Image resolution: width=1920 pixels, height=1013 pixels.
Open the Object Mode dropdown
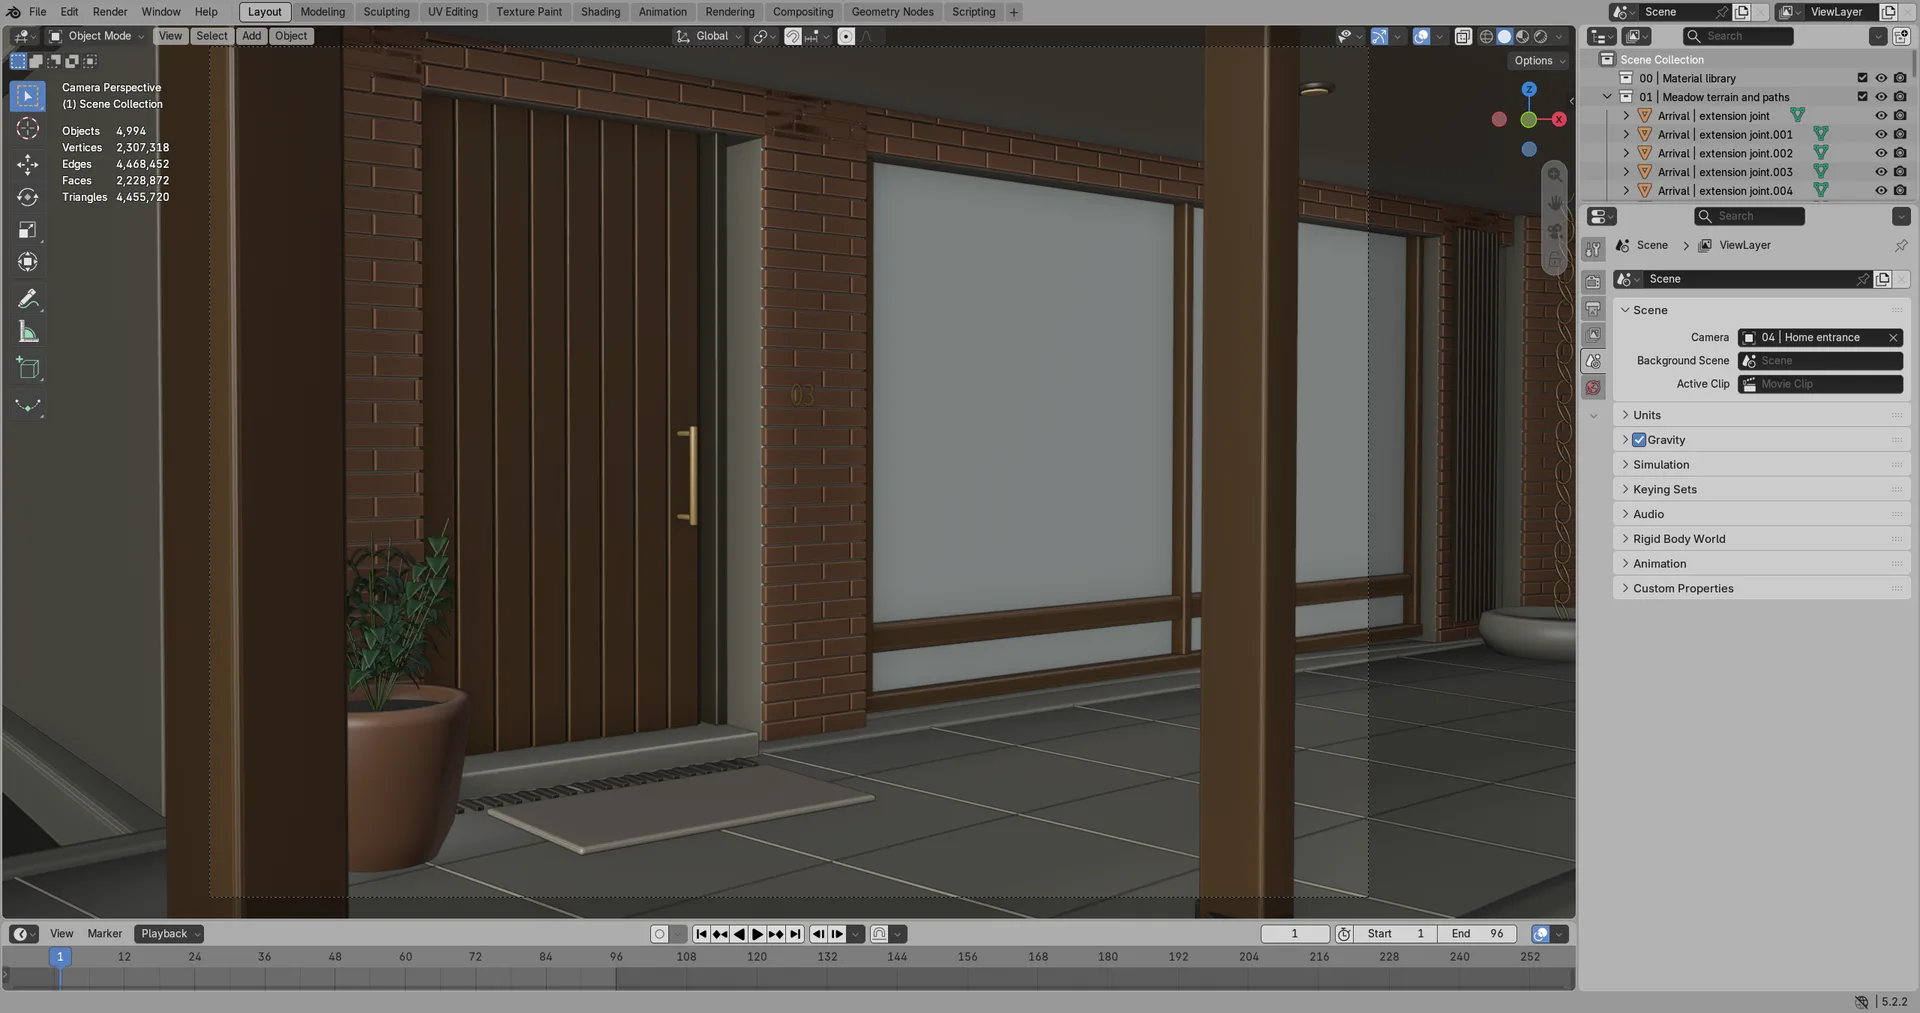click(97, 36)
